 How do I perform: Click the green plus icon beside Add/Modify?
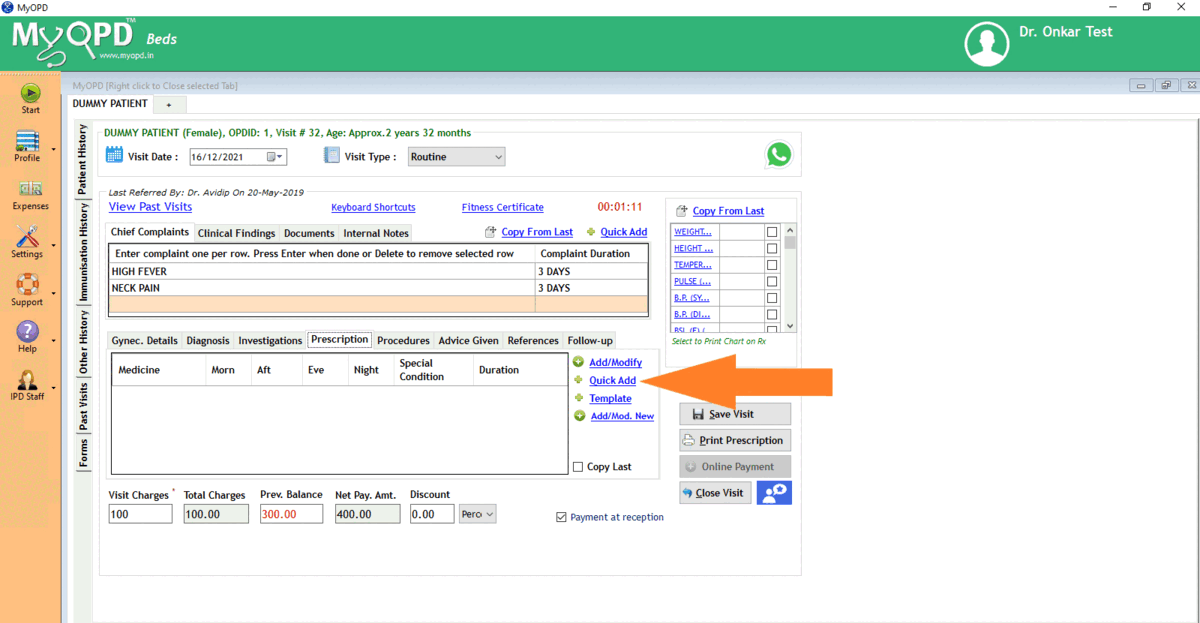click(x=578, y=362)
